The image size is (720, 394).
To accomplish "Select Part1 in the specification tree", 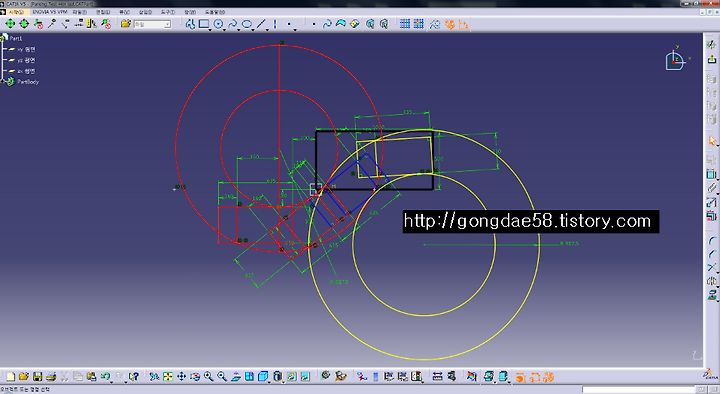I will click(16, 38).
